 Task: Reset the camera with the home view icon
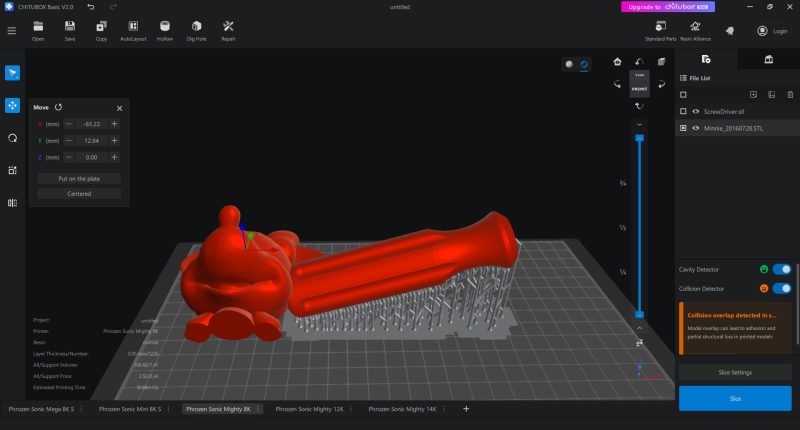point(617,62)
